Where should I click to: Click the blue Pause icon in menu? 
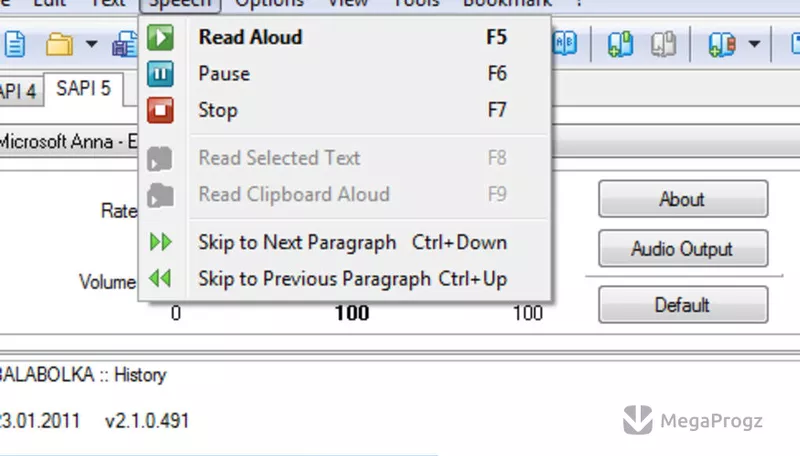tap(160, 74)
